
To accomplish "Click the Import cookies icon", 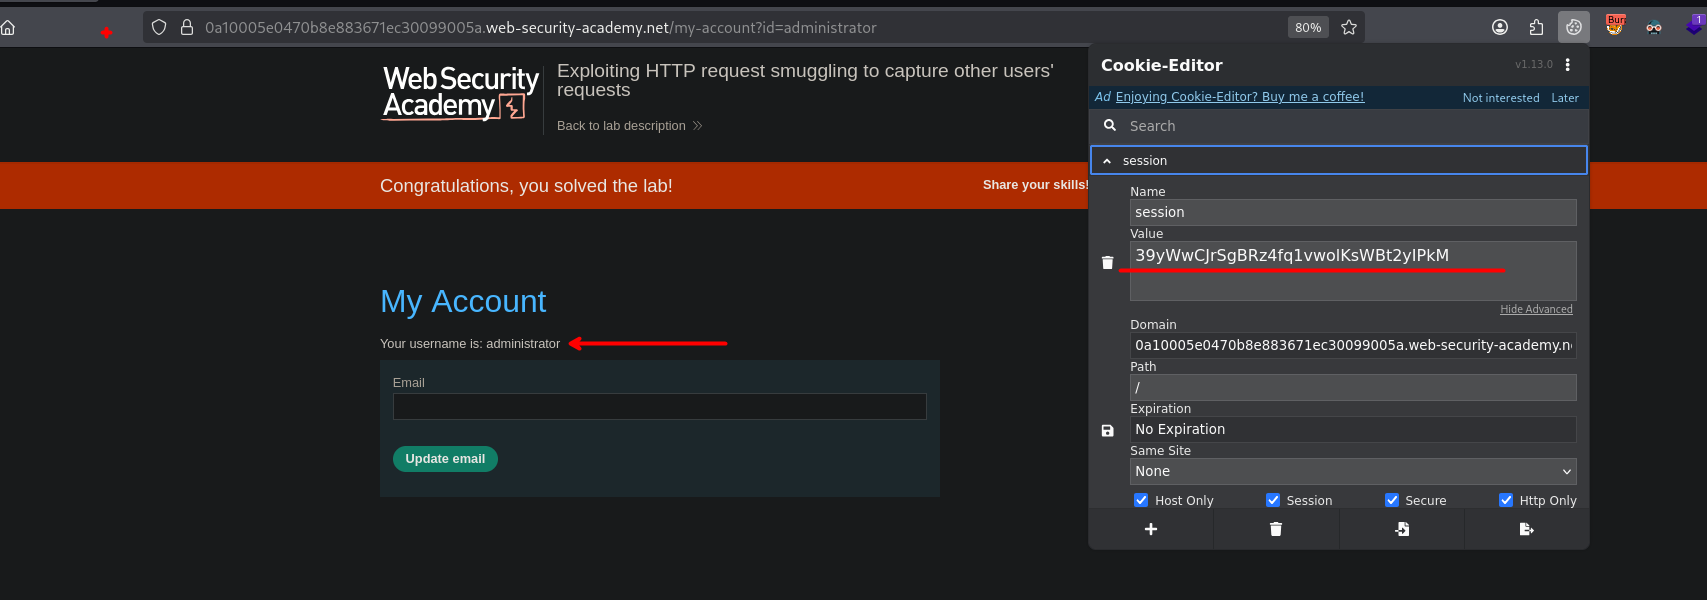I will click(x=1402, y=529).
